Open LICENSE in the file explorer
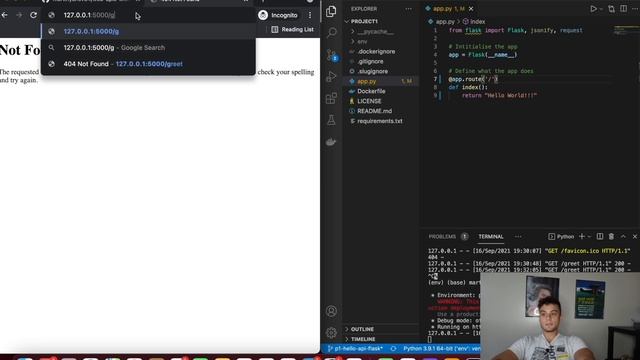The width and height of the screenshot is (640, 360). pyautogui.click(x=369, y=101)
